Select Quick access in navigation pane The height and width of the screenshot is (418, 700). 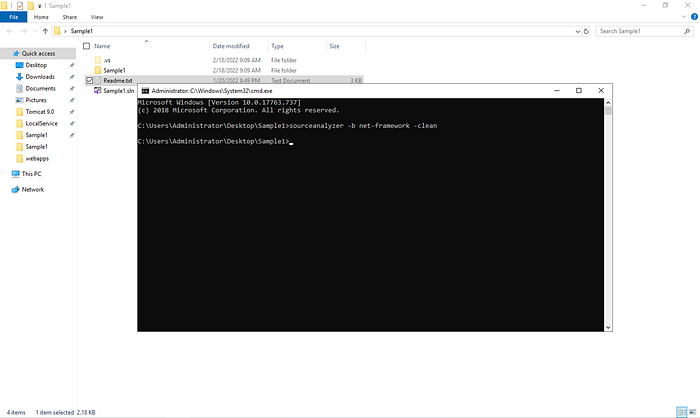coord(38,54)
